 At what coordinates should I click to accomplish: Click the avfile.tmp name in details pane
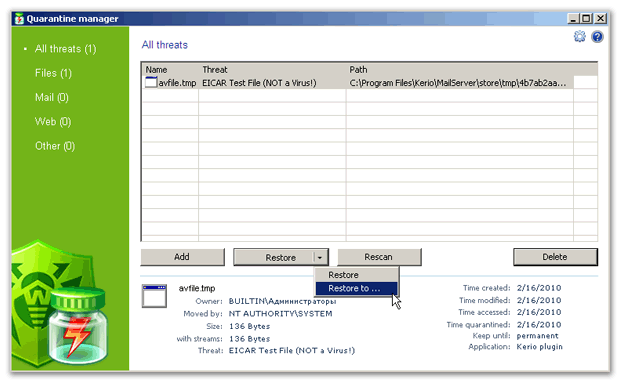[197, 288]
